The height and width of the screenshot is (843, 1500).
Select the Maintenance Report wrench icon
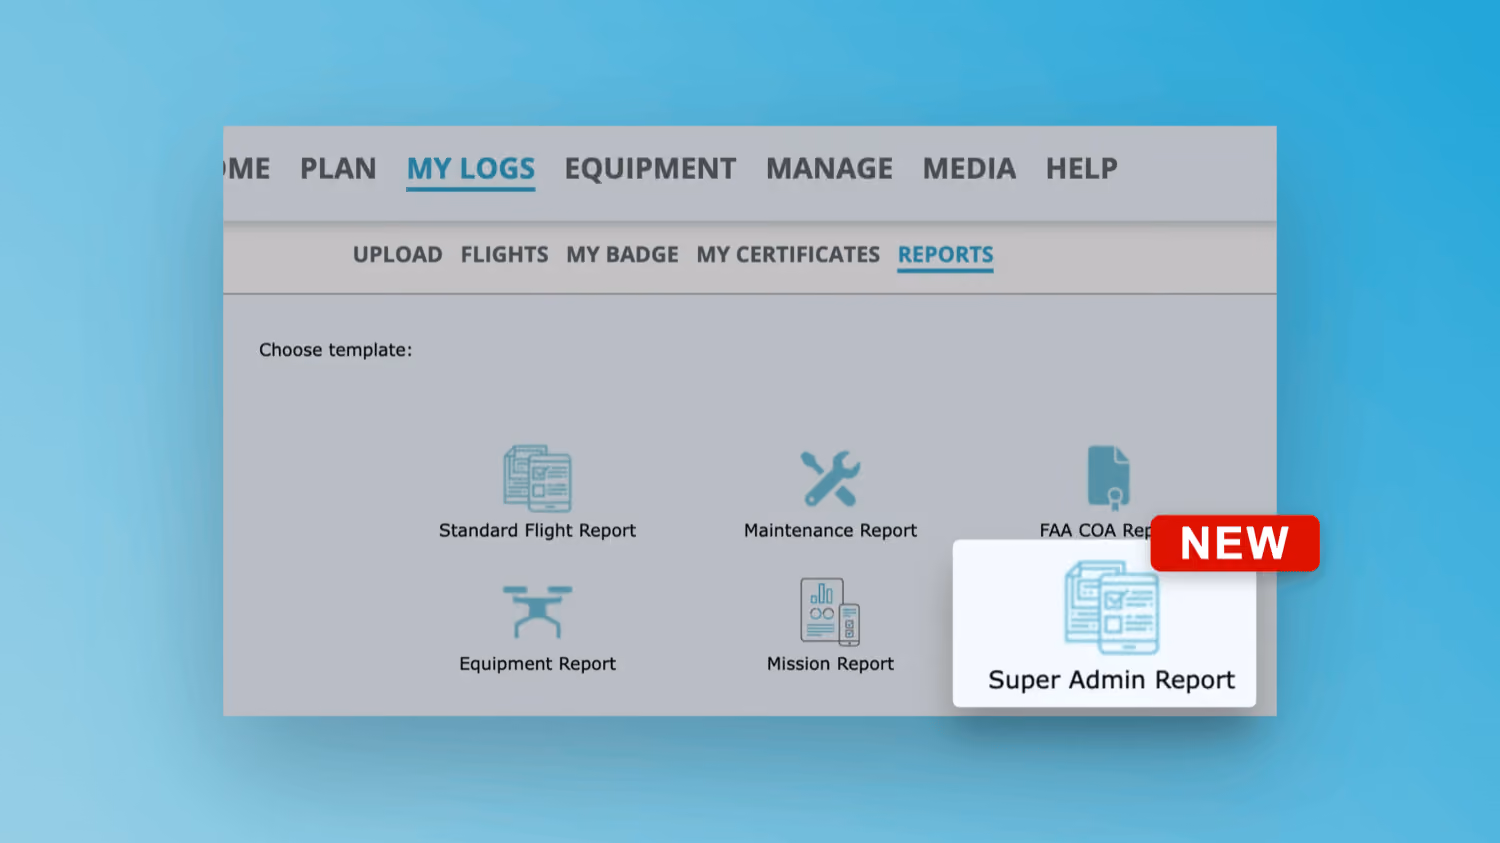[x=830, y=478]
